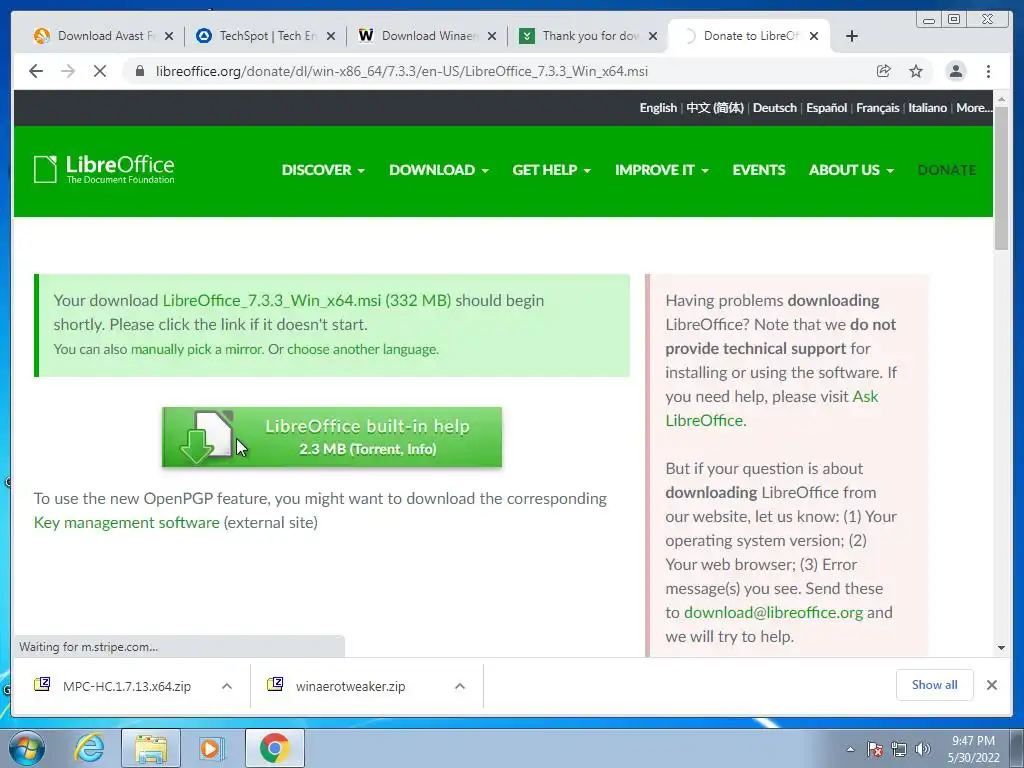Select English language link
Image resolution: width=1024 pixels, height=768 pixels.
(658, 108)
